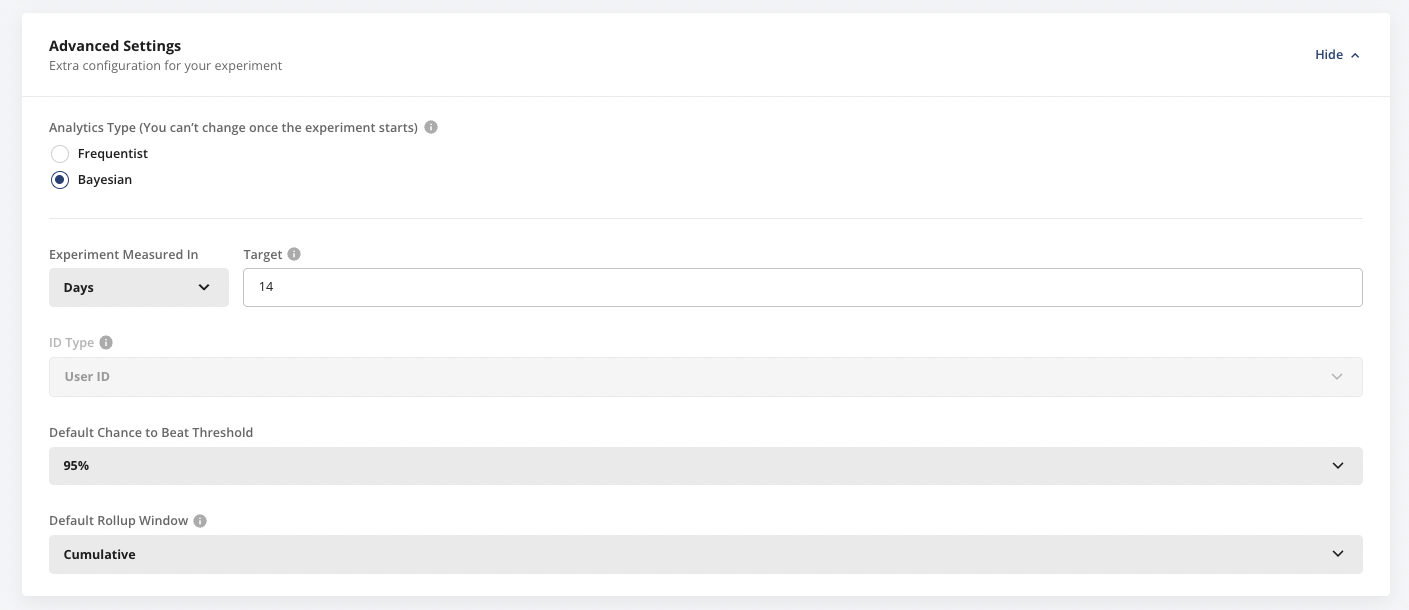Screen dimensions: 1409x610
Task: Click the Target field info icon
Action: (293, 254)
